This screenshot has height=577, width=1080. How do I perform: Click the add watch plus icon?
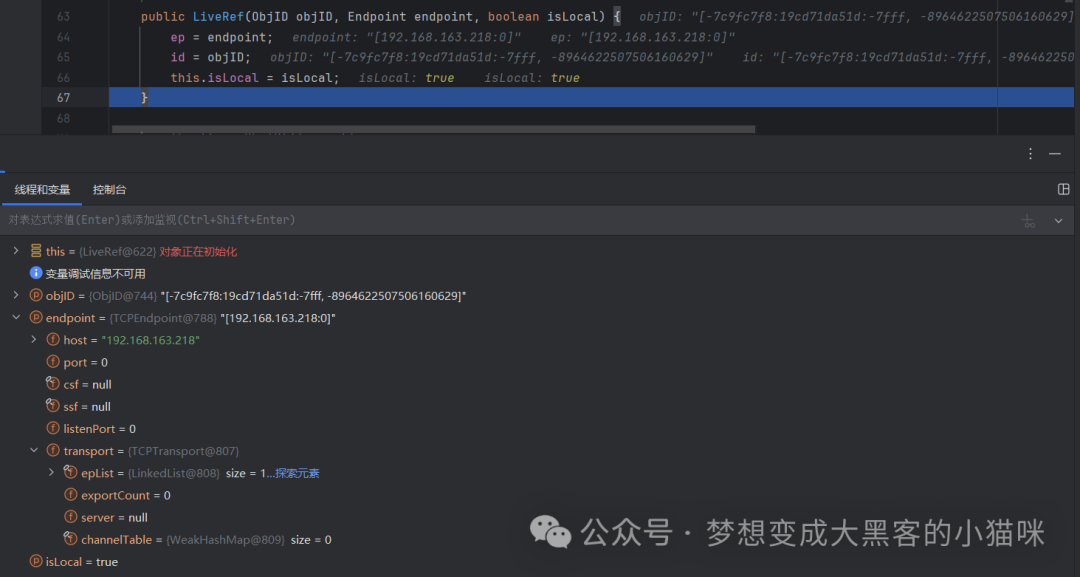coord(1028,221)
